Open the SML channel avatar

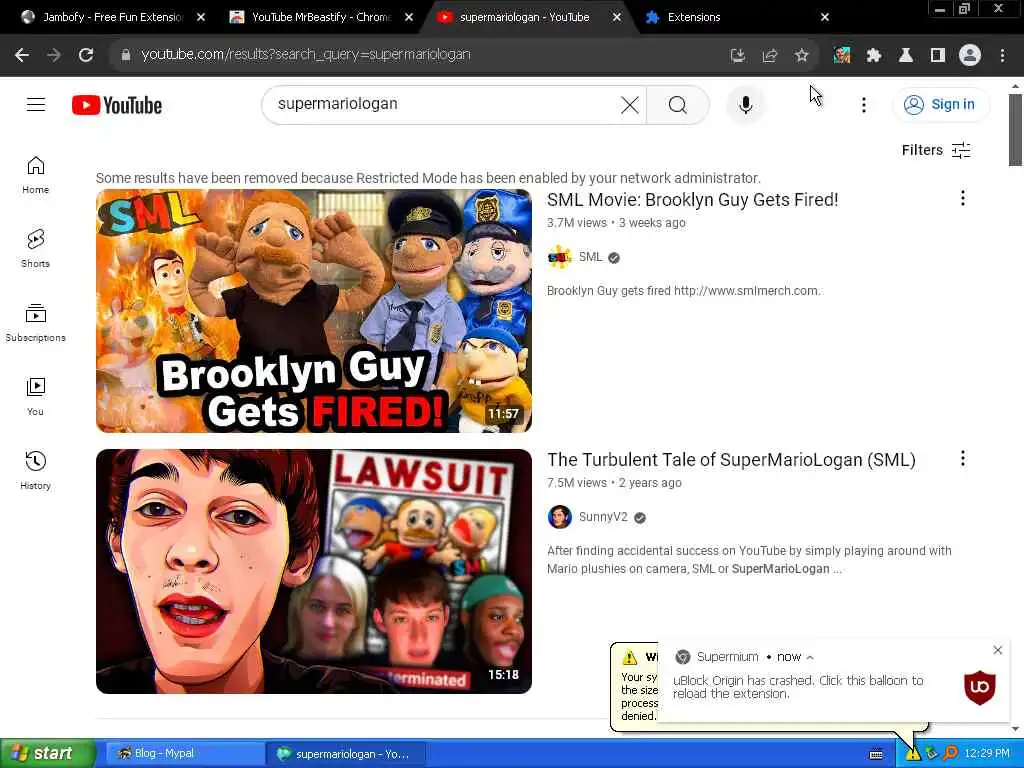(560, 257)
